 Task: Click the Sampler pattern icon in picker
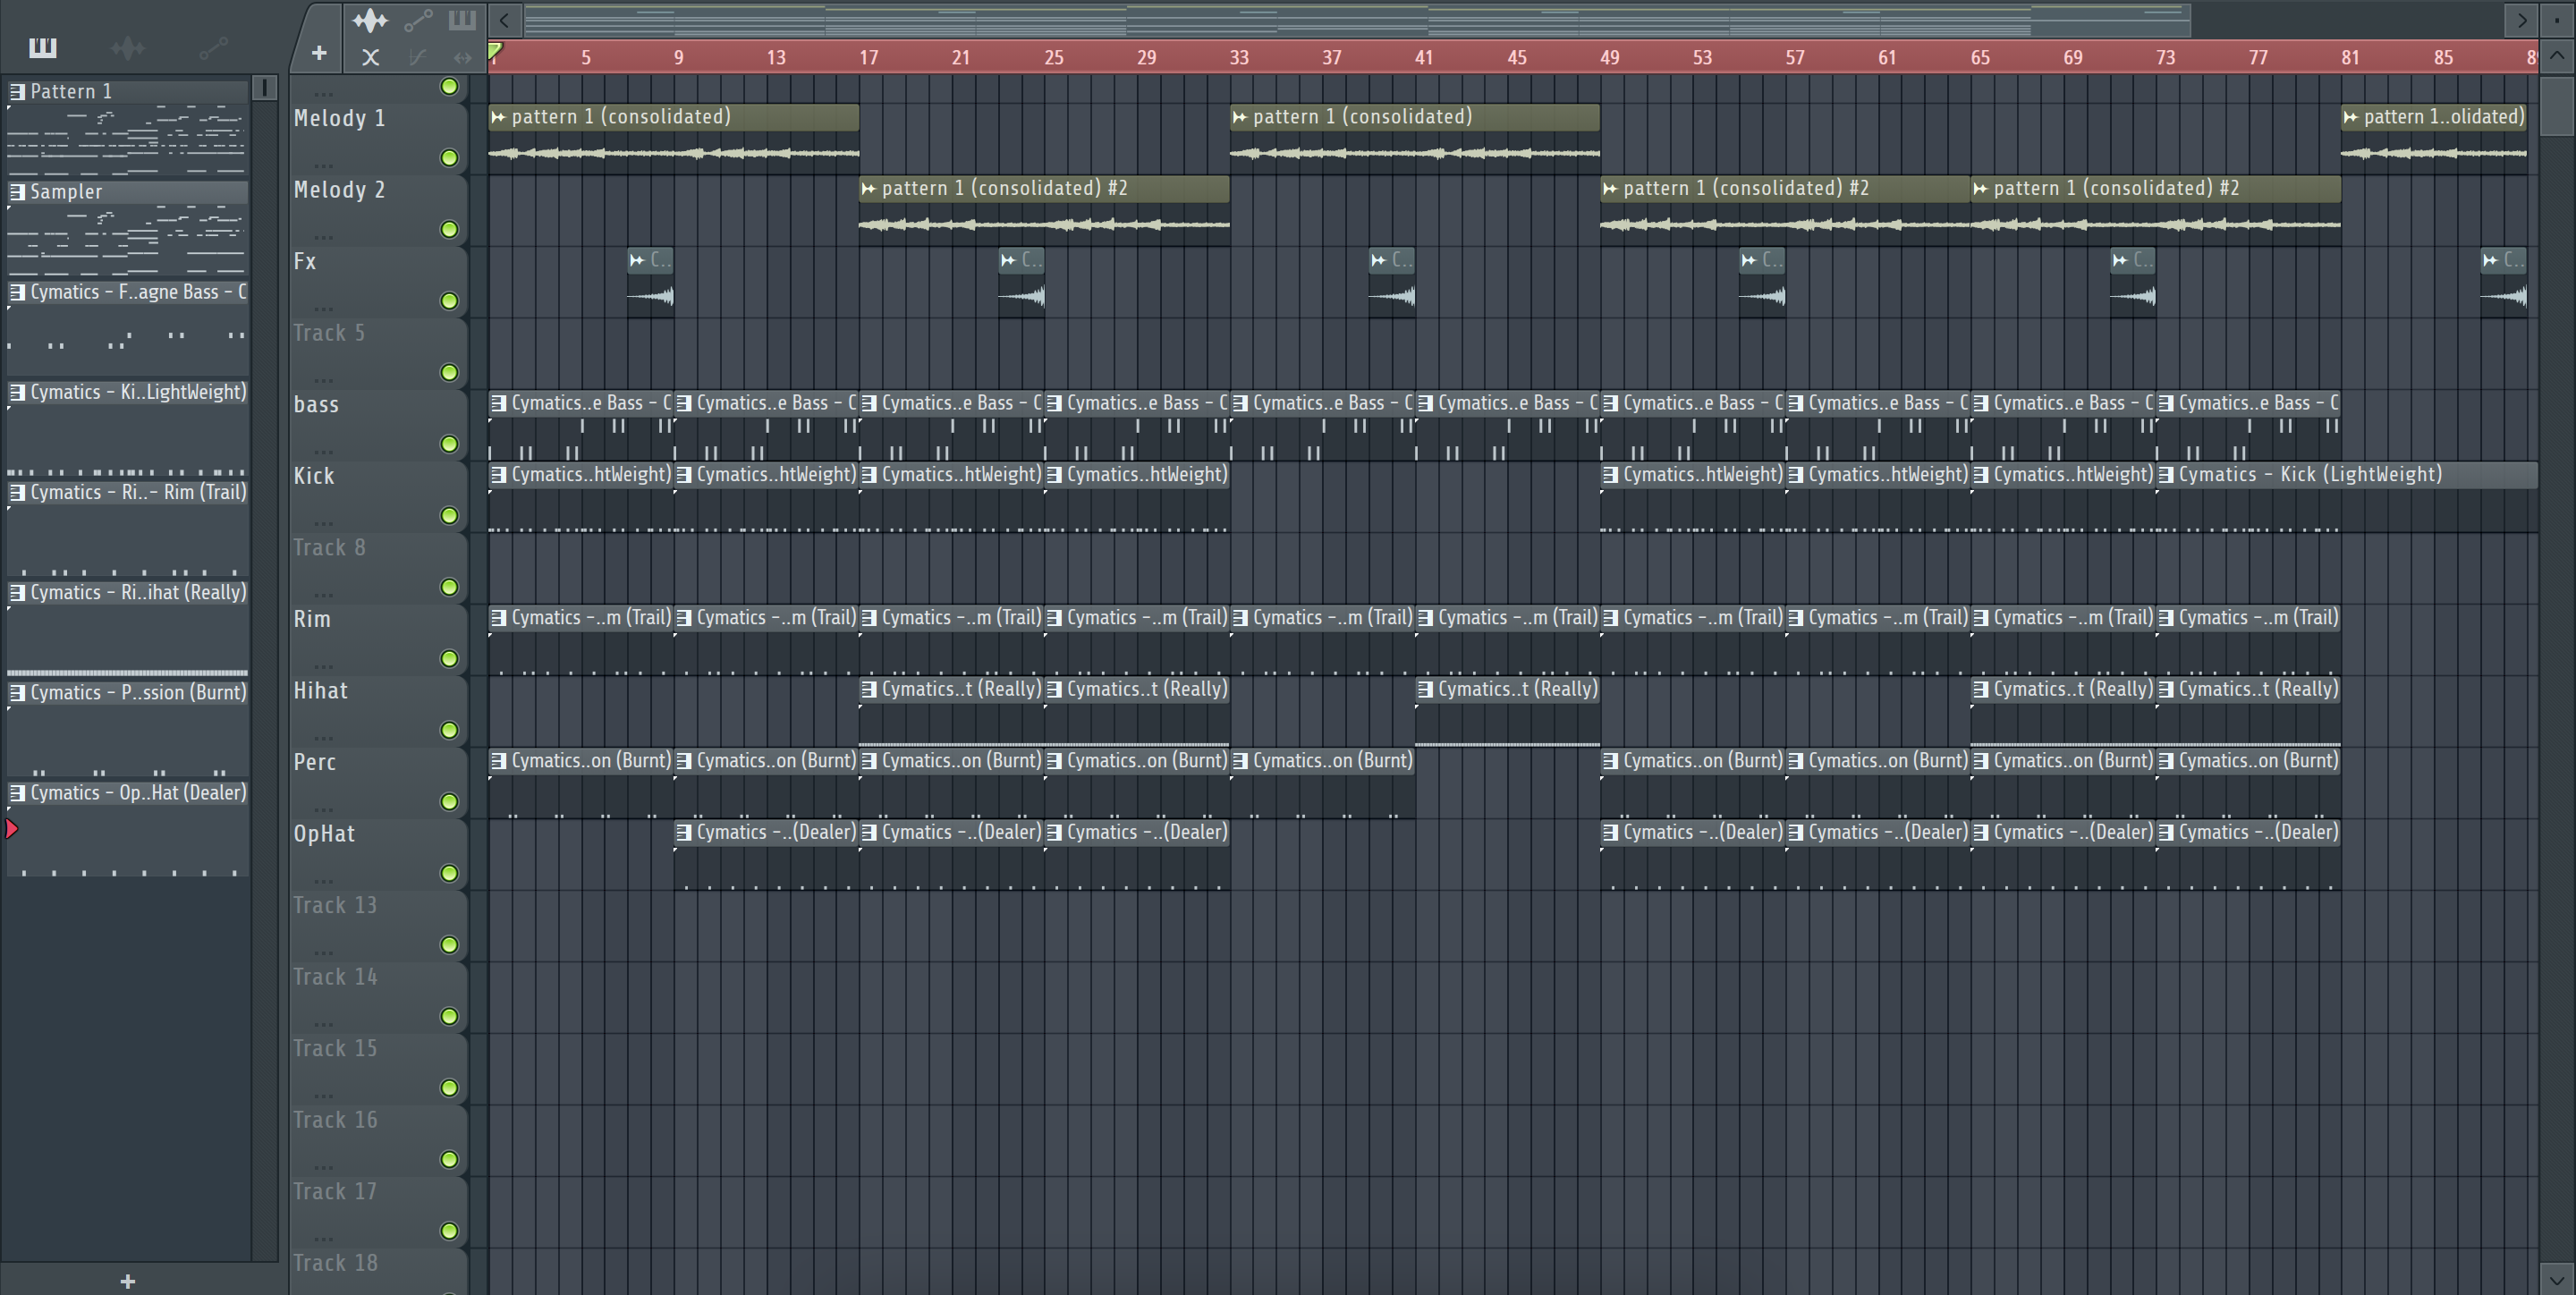[x=17, y=192]
